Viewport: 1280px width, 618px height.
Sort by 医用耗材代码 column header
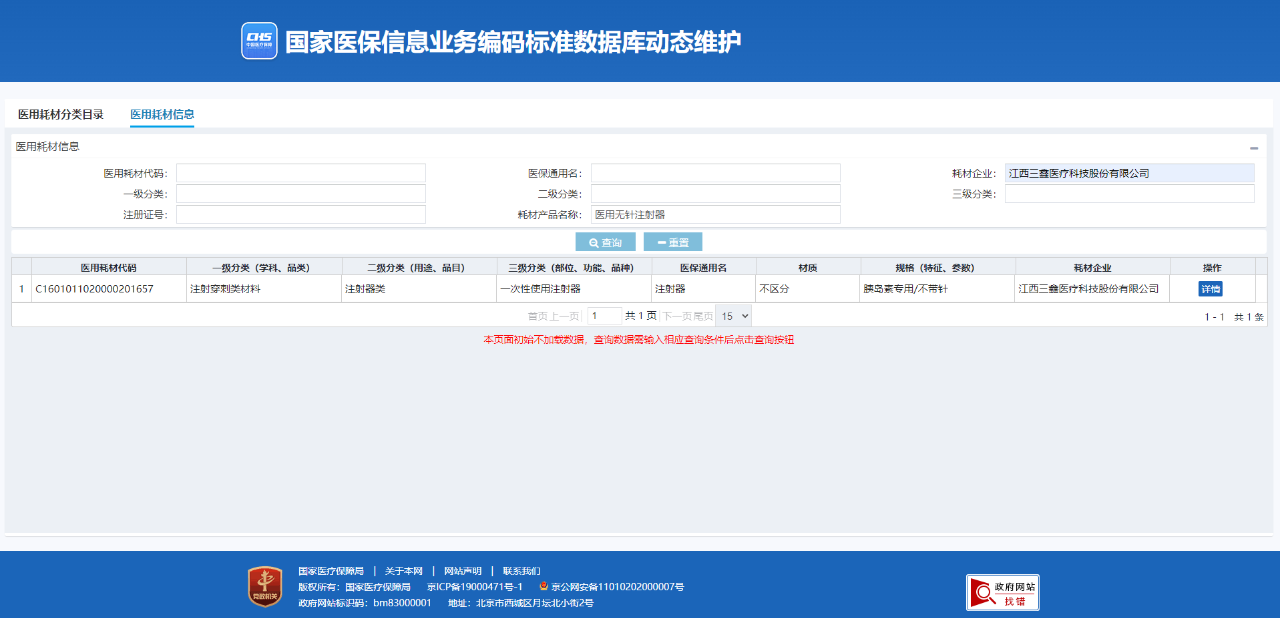coord(109,267)
